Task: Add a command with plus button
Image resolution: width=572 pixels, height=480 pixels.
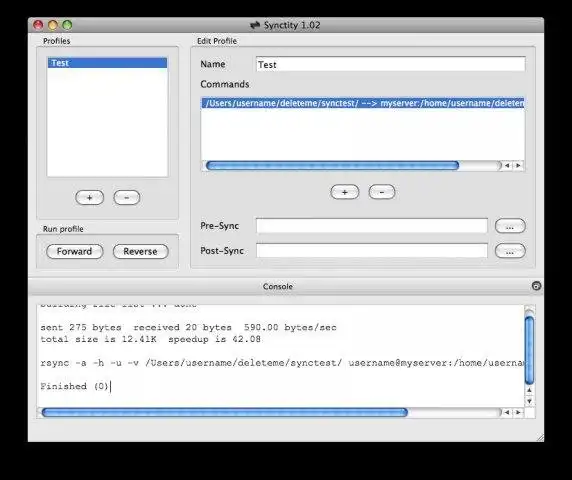Action: click(345, 192)
